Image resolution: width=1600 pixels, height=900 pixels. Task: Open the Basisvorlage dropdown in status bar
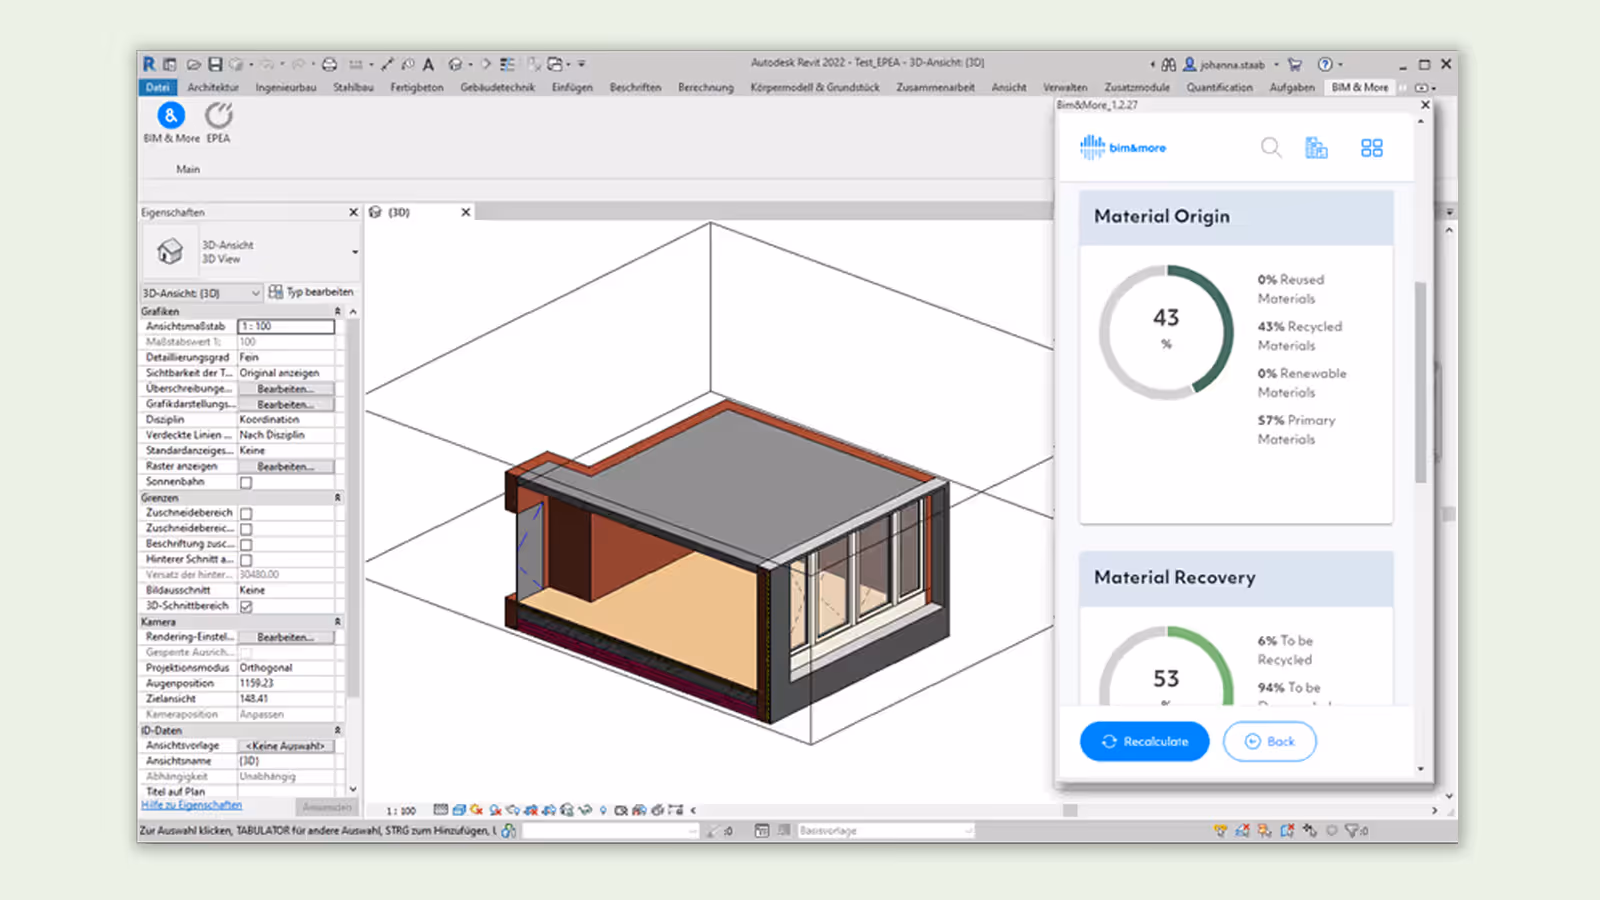884,830
